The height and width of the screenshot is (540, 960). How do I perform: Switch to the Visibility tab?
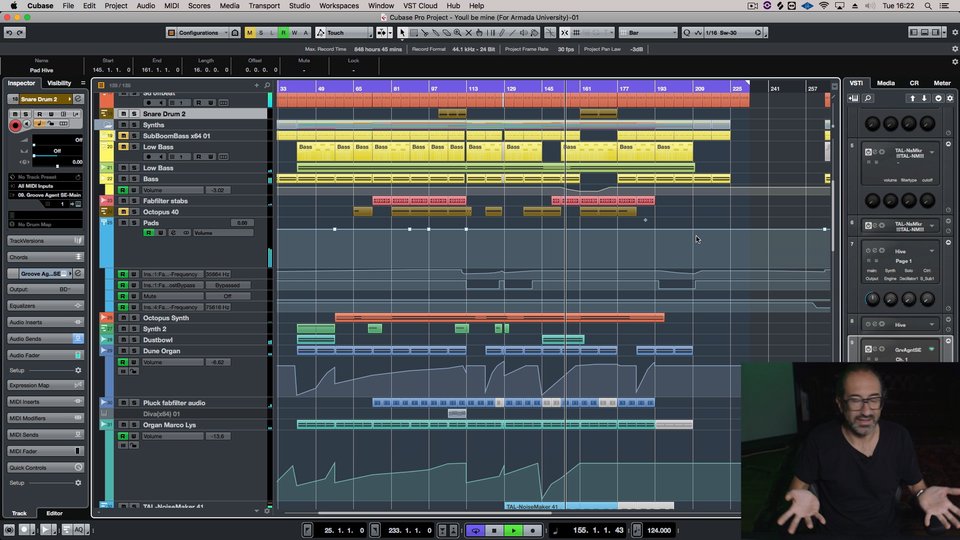pyautogui.click(x=59, y=83)
